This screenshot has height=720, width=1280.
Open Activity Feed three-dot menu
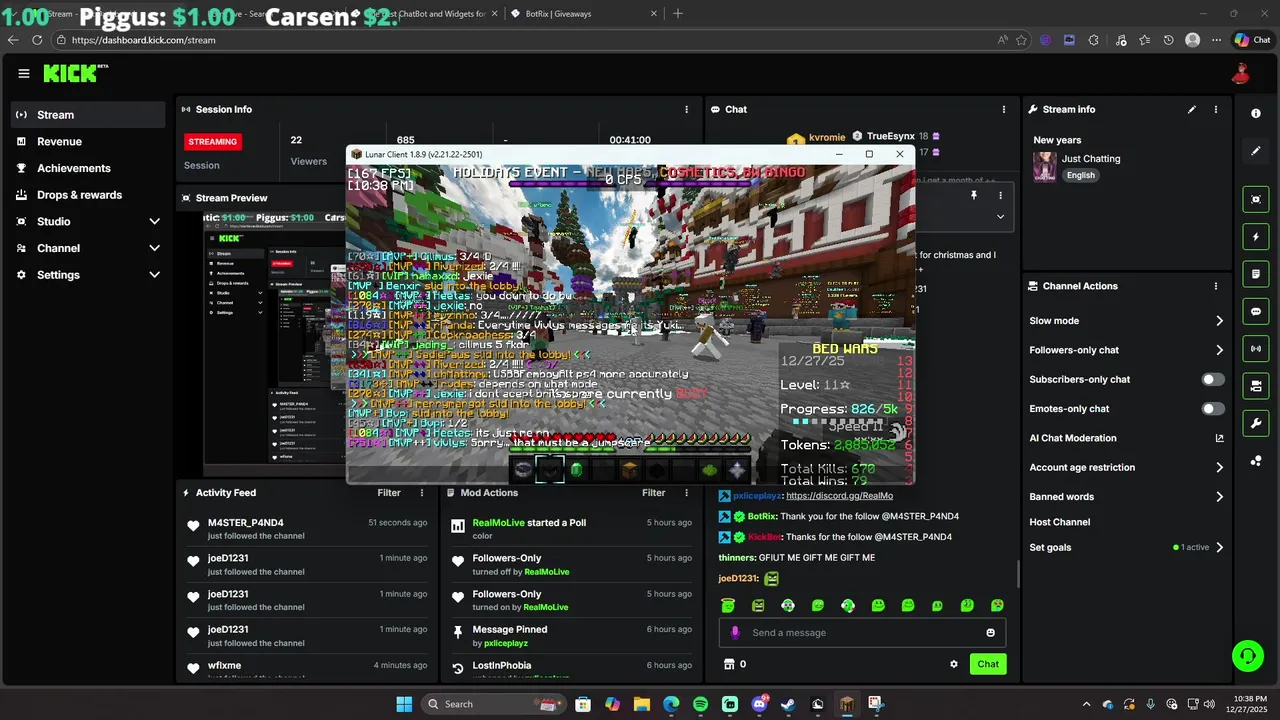(x=422, y=493)
